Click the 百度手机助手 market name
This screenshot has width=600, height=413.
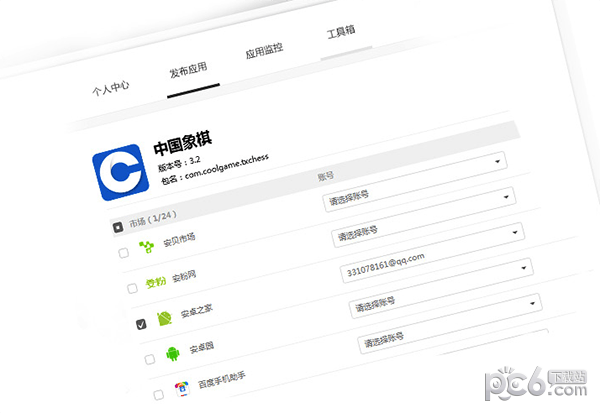(x=222, y=380)
